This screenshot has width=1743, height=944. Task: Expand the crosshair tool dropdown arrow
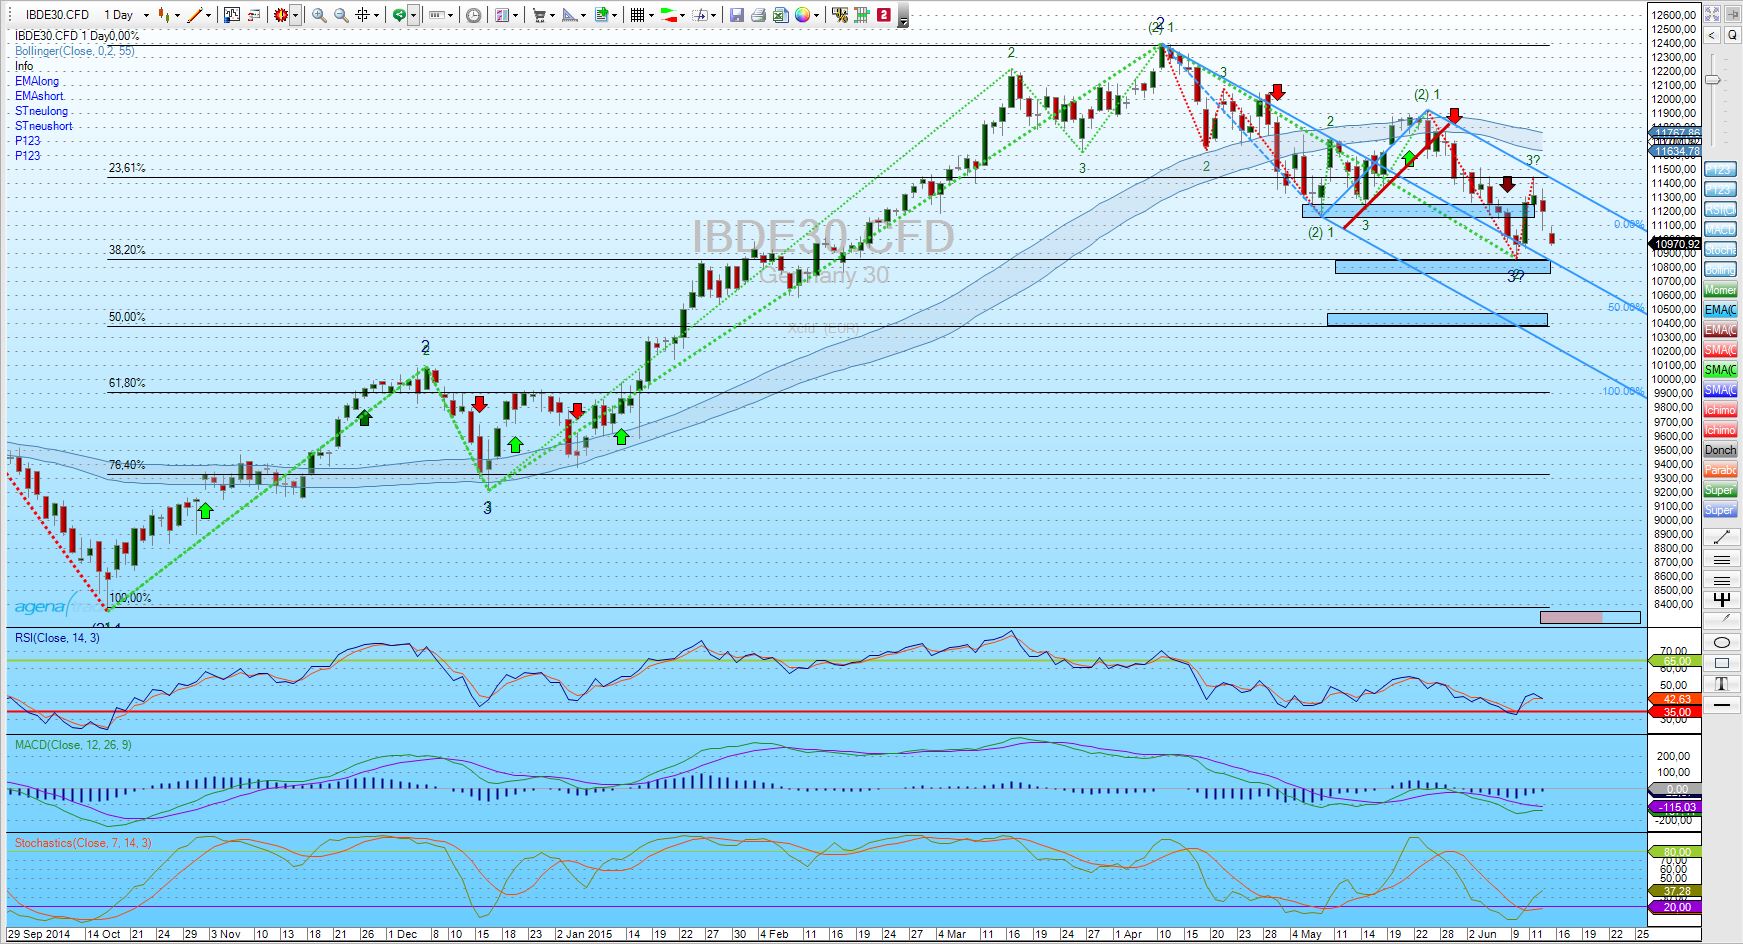(x=377, y=15)
